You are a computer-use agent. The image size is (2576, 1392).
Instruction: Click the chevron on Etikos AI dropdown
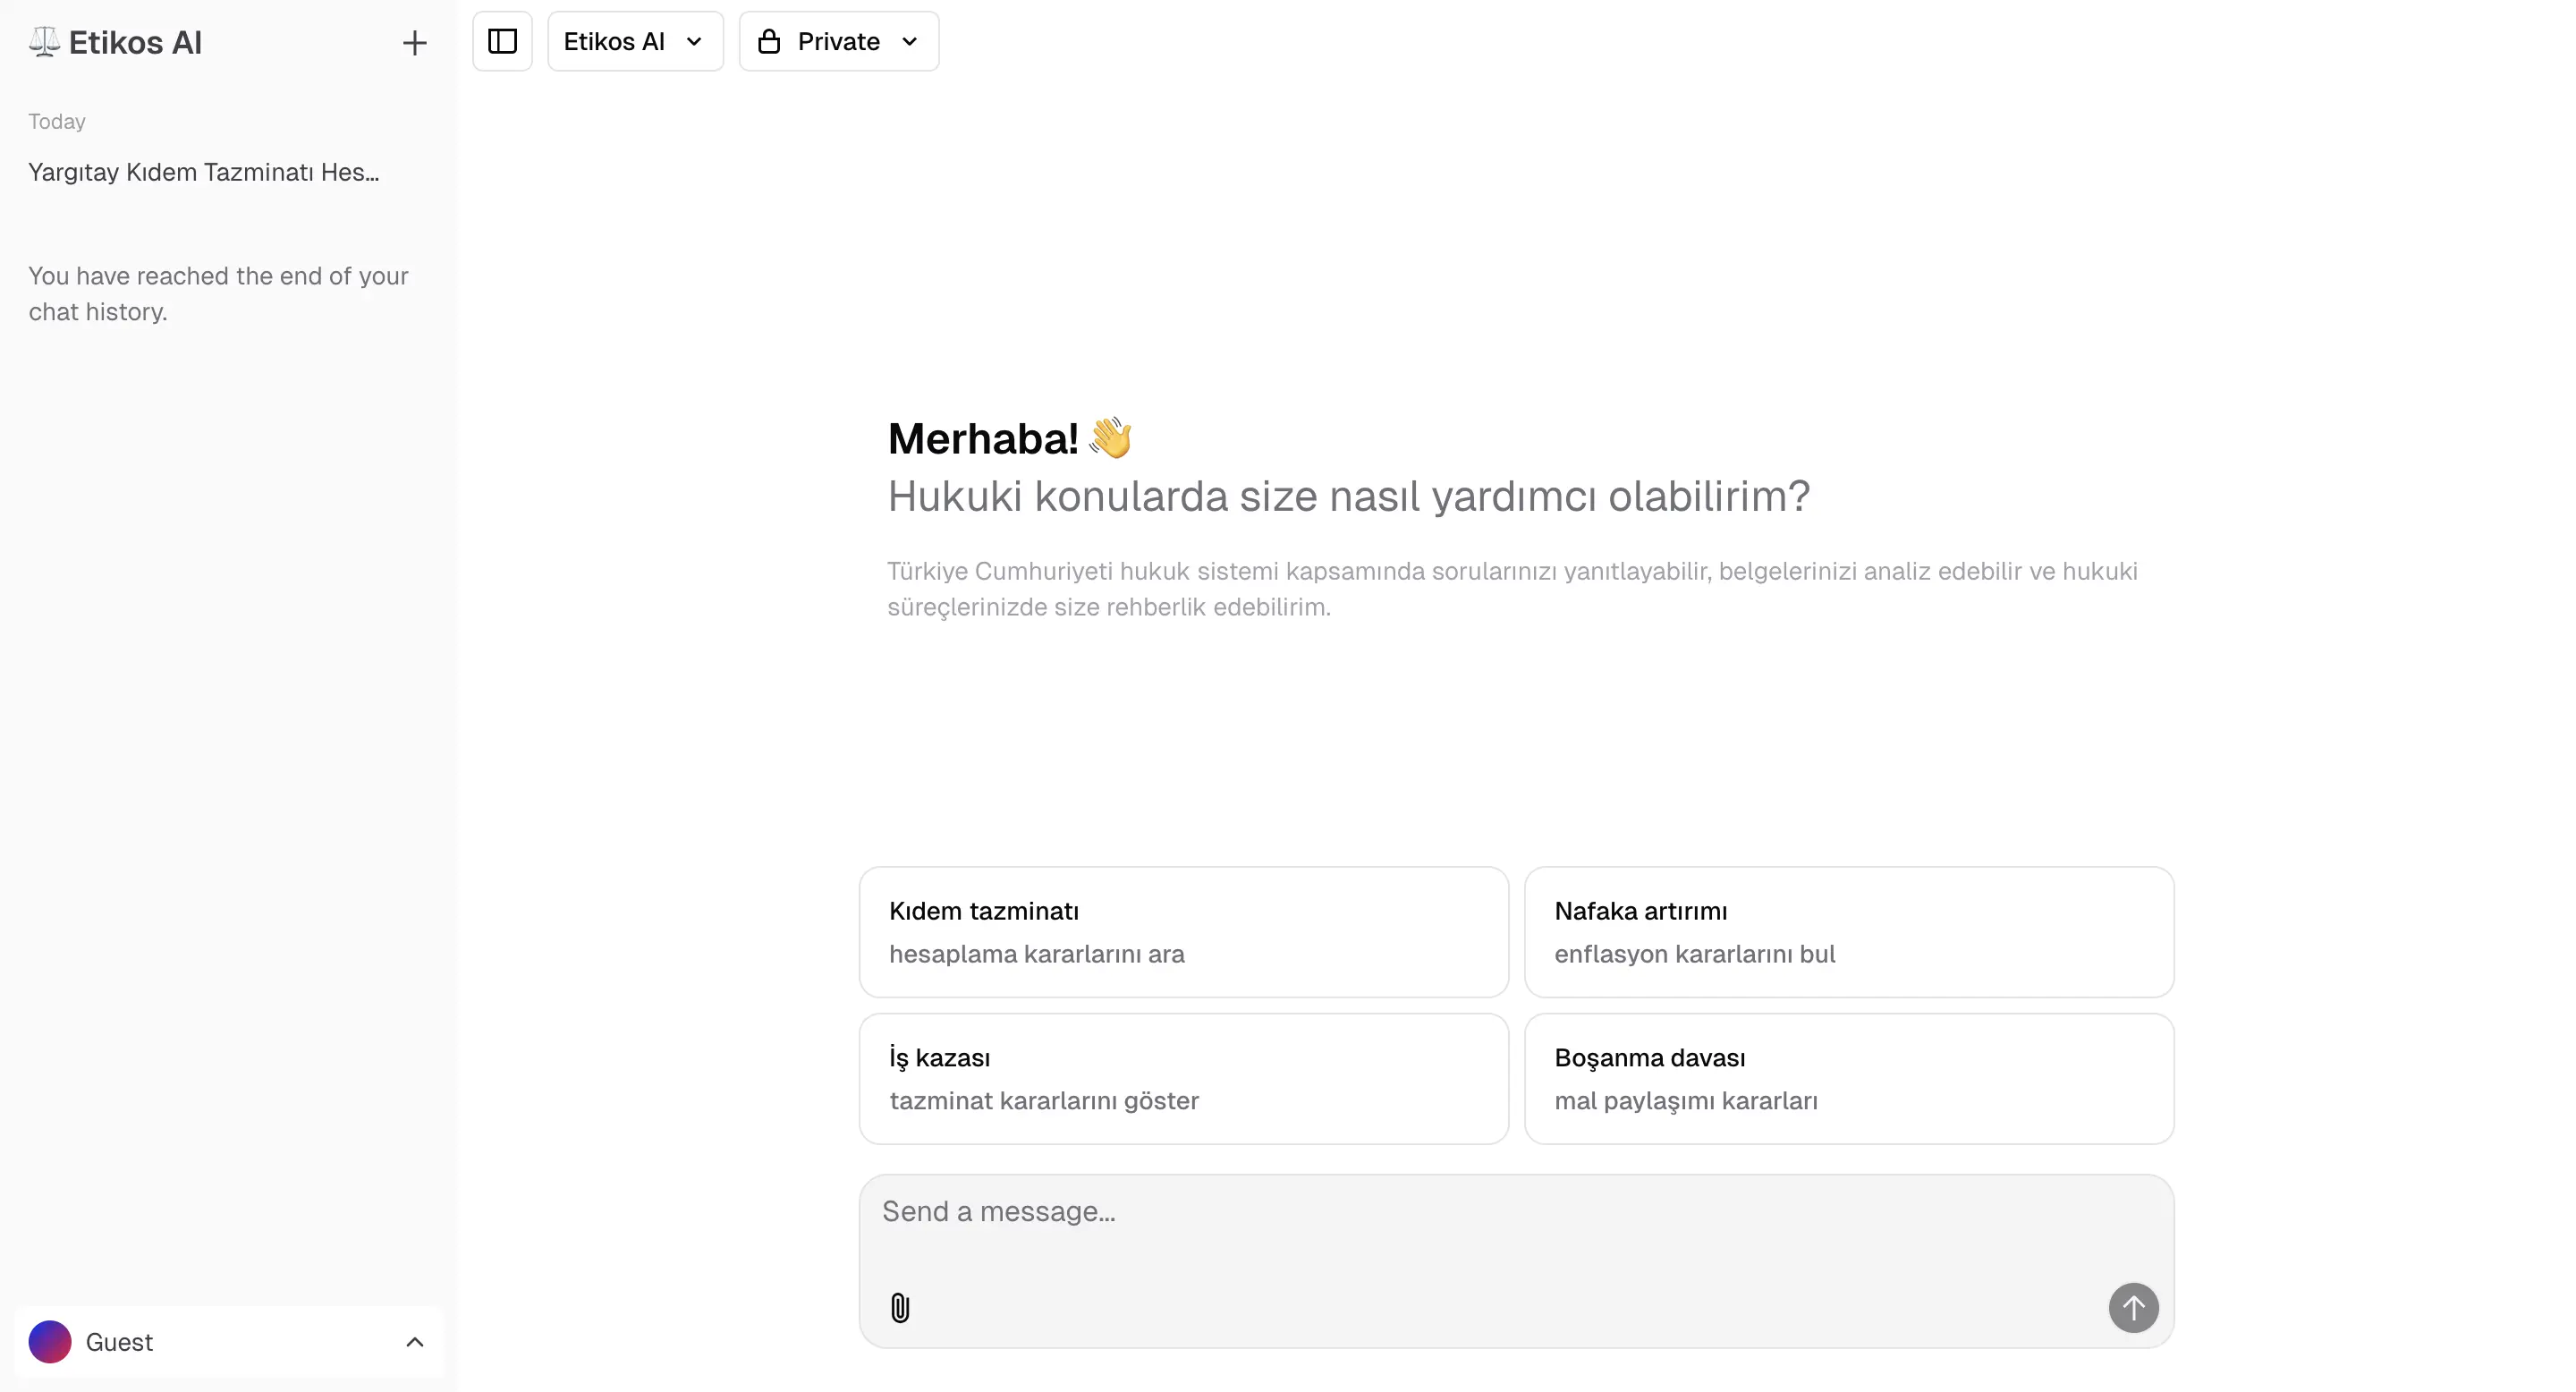[694, 41]
